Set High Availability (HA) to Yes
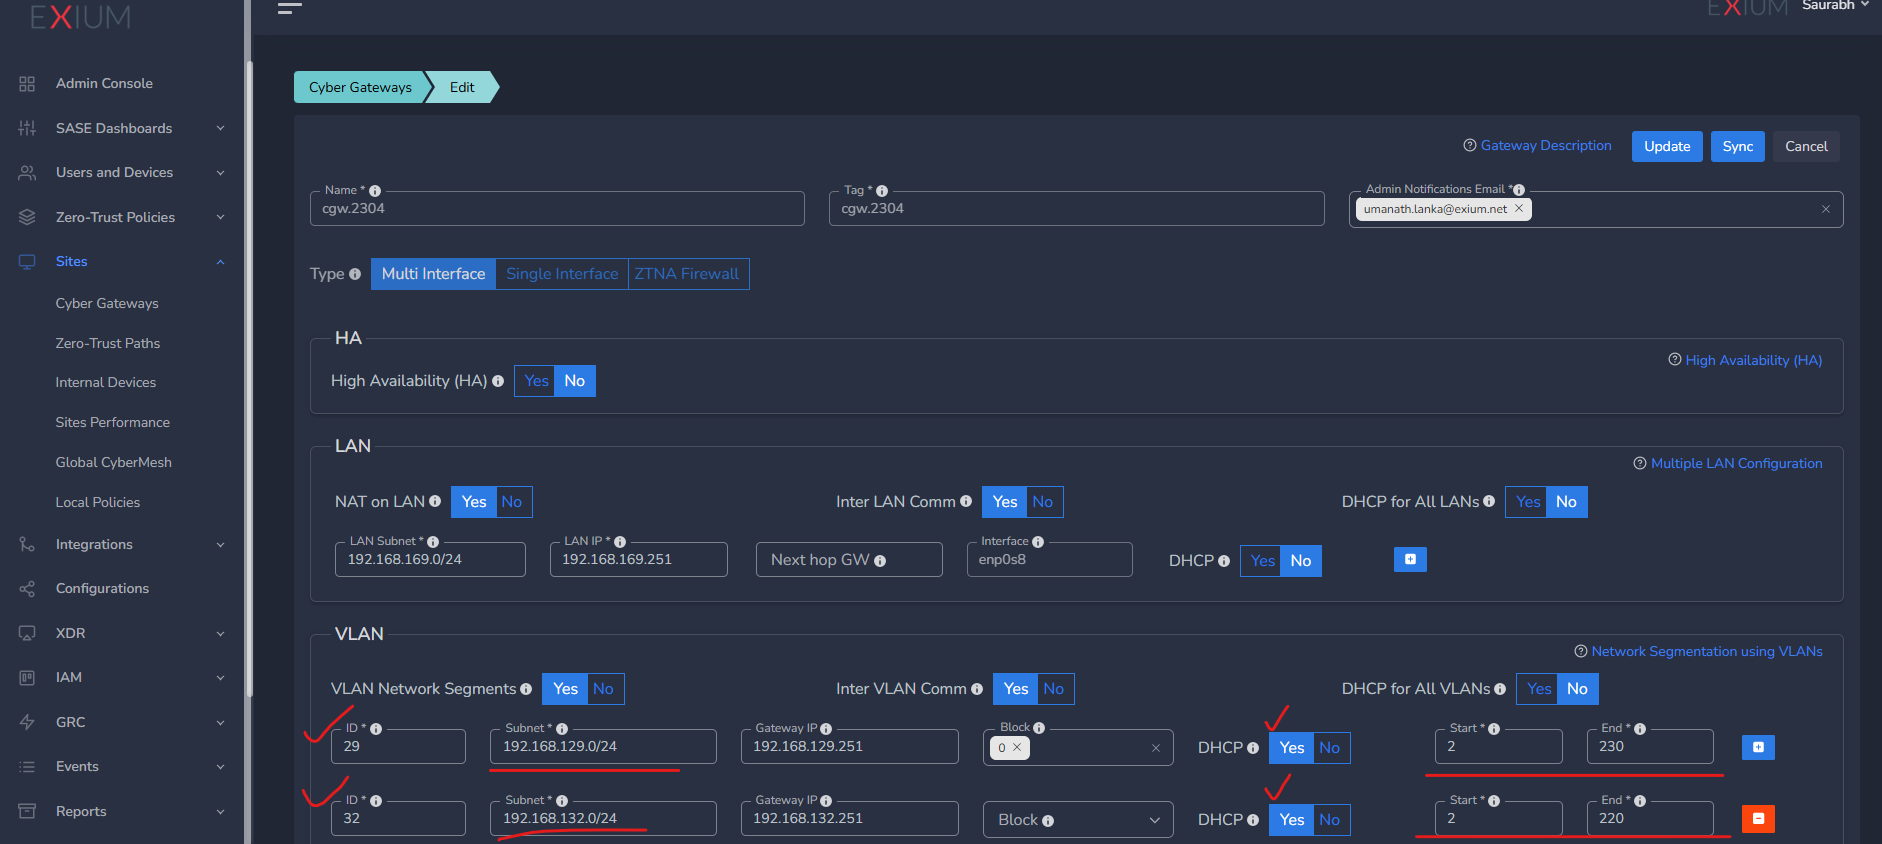Screen dimensions: 1882x844 [536, 381]
